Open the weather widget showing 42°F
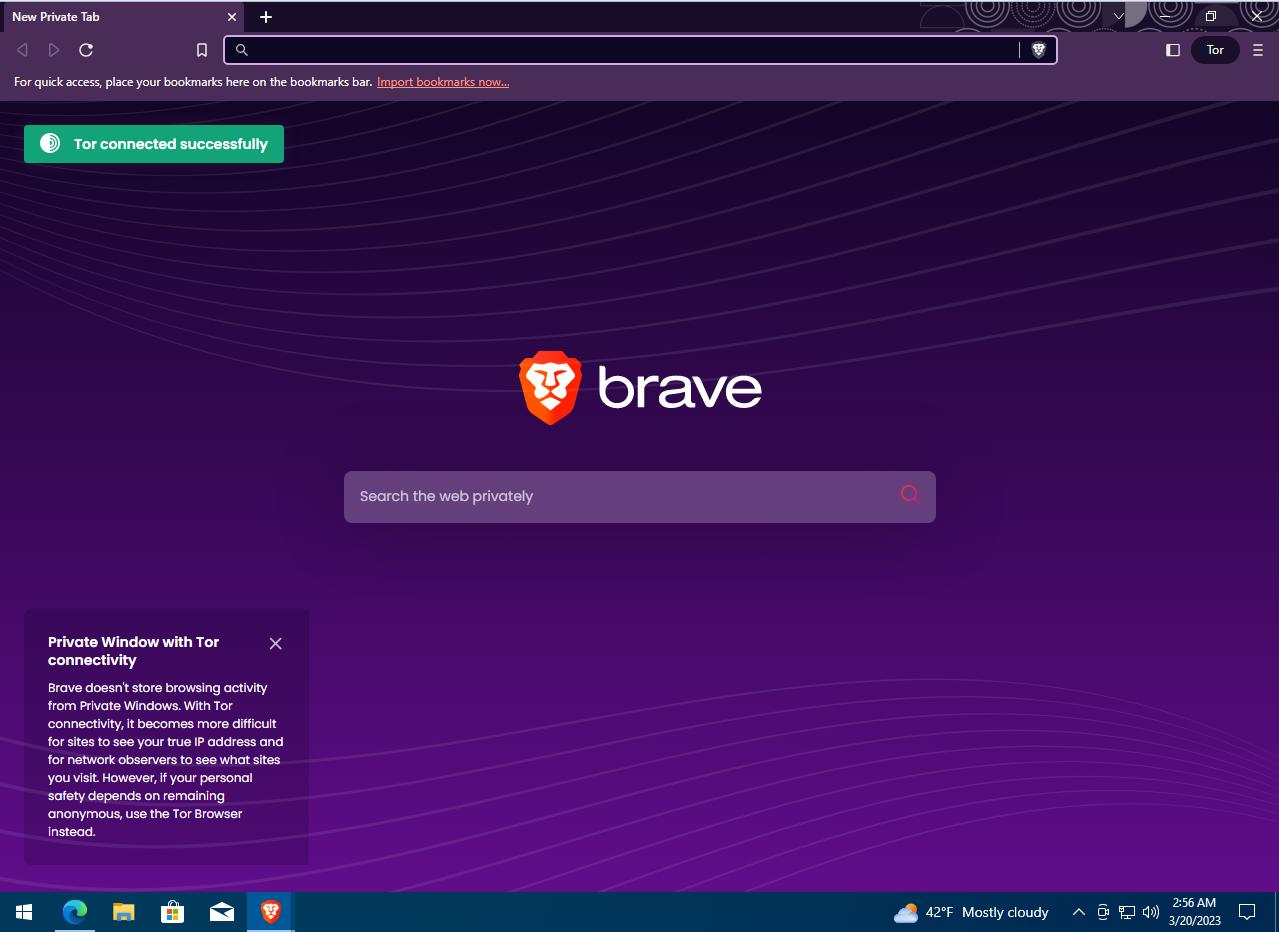Screen dimensions: 1279x932 click(971, 912)
